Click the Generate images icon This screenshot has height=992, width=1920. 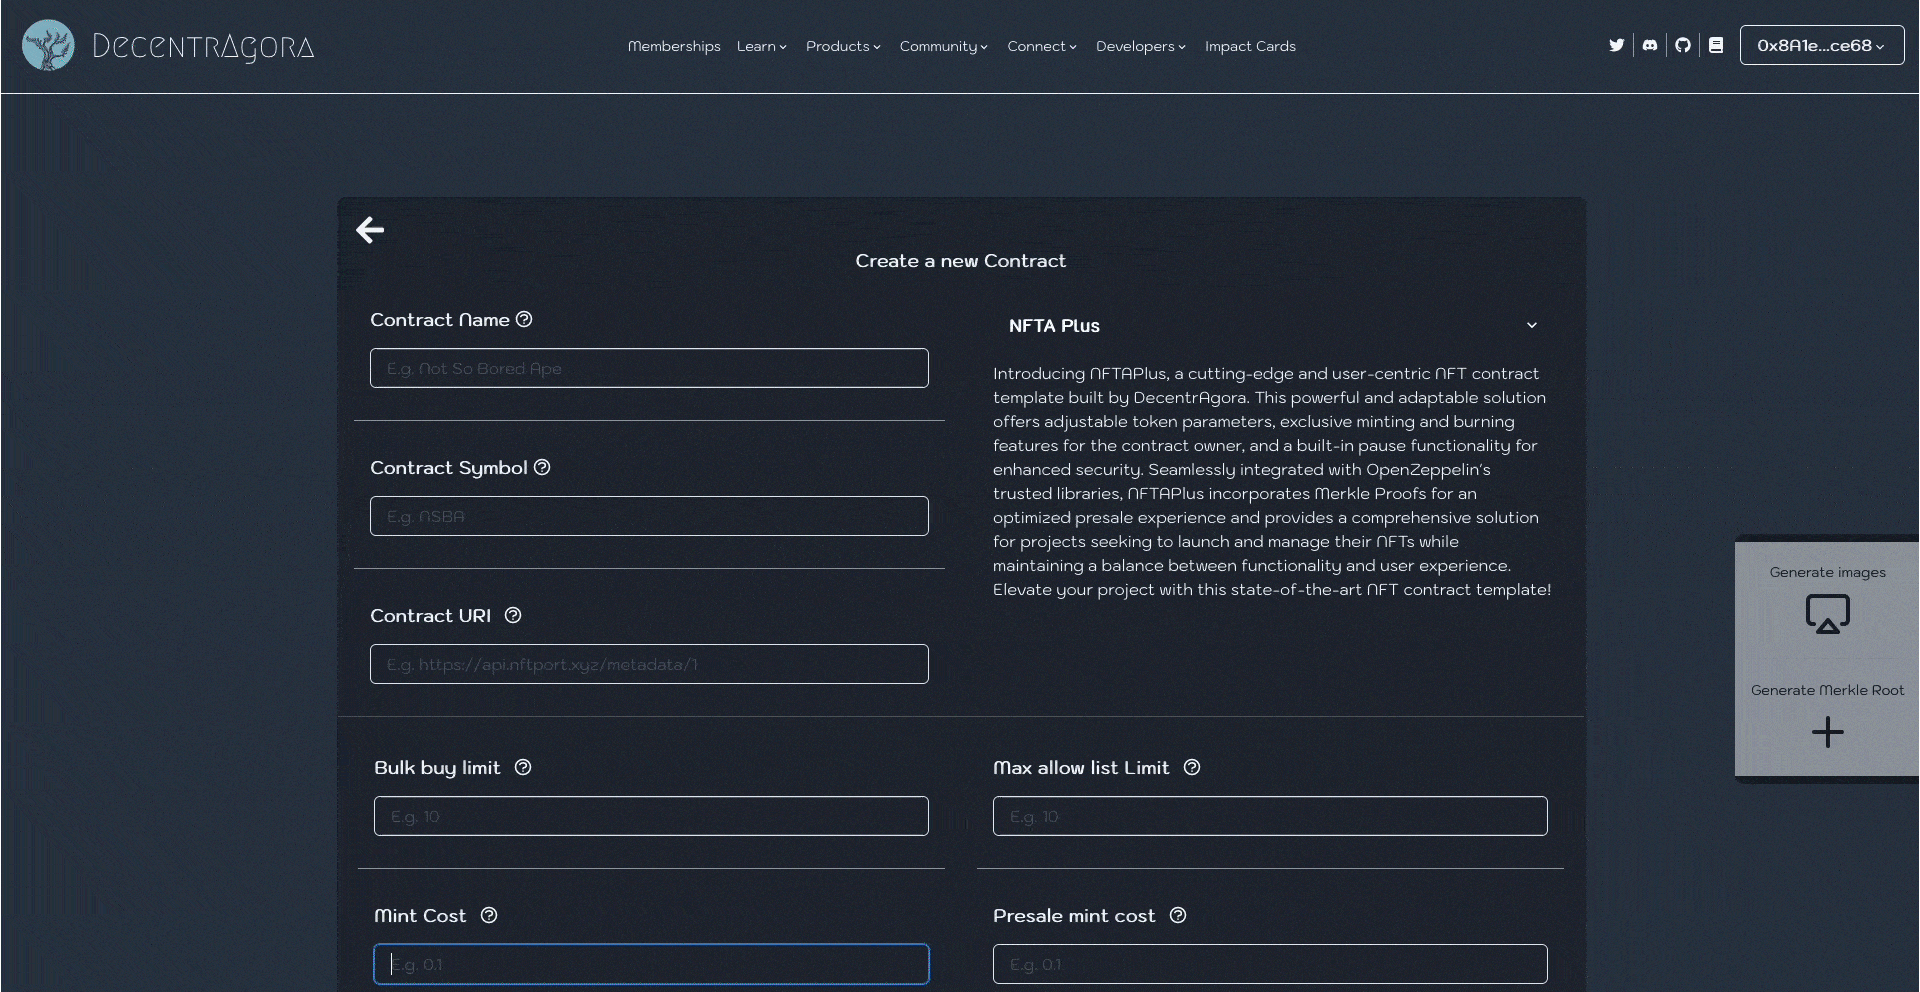pyautogui.click(x=1827, y=614)
